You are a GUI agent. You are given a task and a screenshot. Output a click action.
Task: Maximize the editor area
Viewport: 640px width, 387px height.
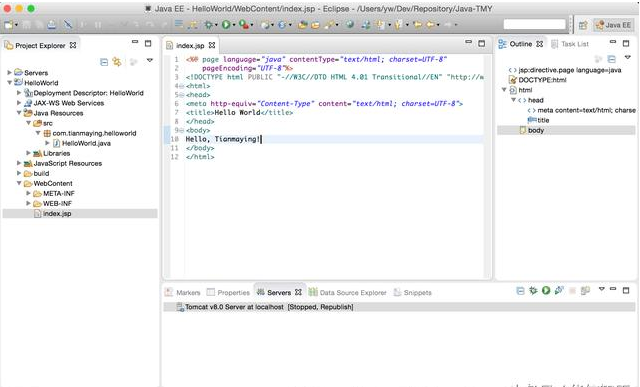point(482,43)
